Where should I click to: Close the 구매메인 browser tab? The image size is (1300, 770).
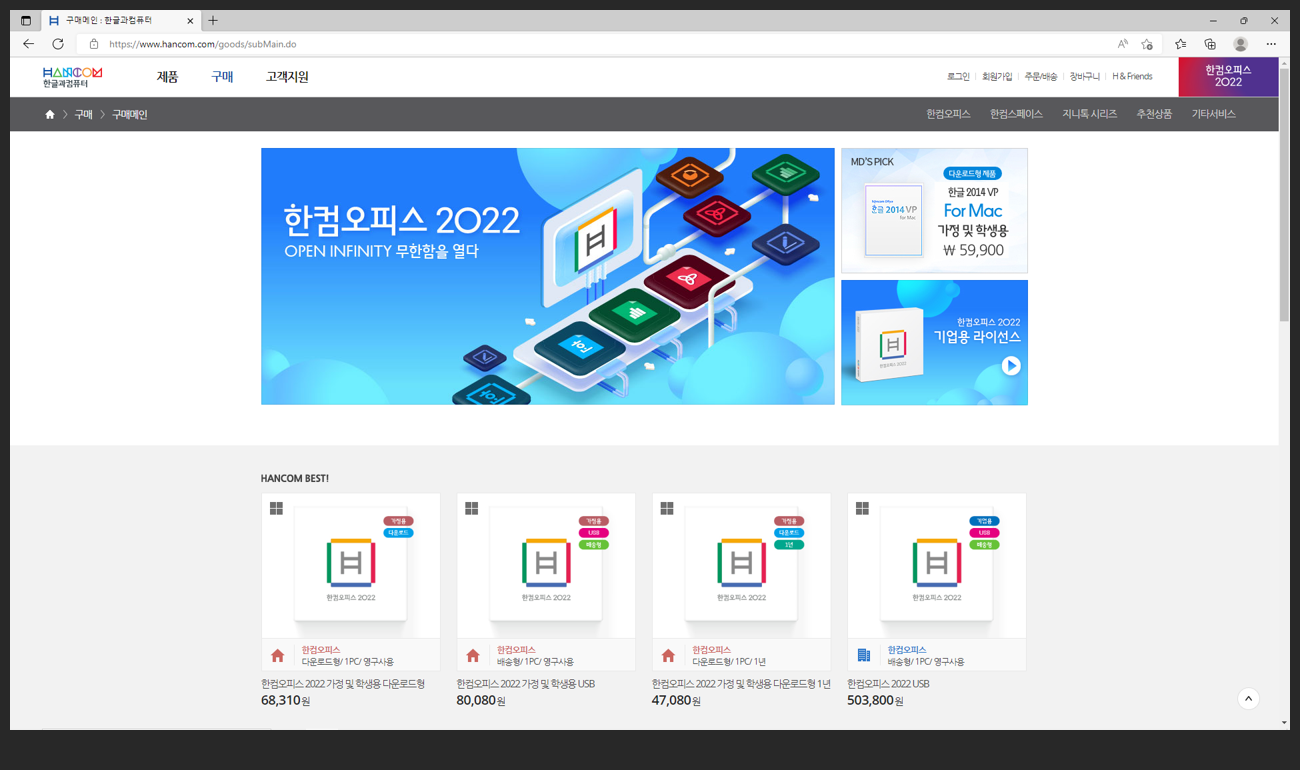[190, 20]
